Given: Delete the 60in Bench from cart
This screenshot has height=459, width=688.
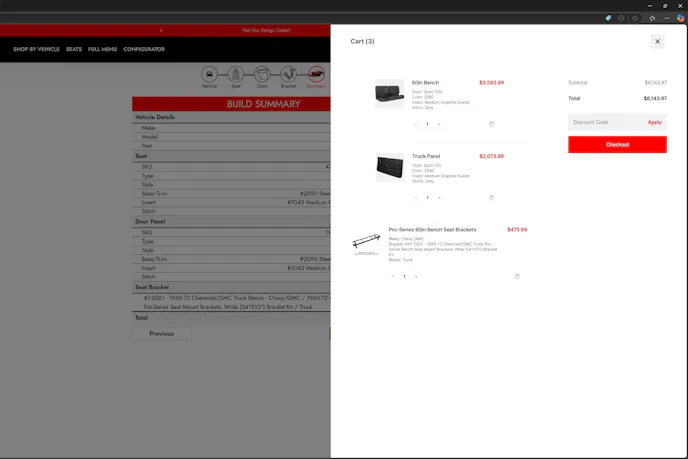Looking at the screenshot, I should (x=491, y=124).
